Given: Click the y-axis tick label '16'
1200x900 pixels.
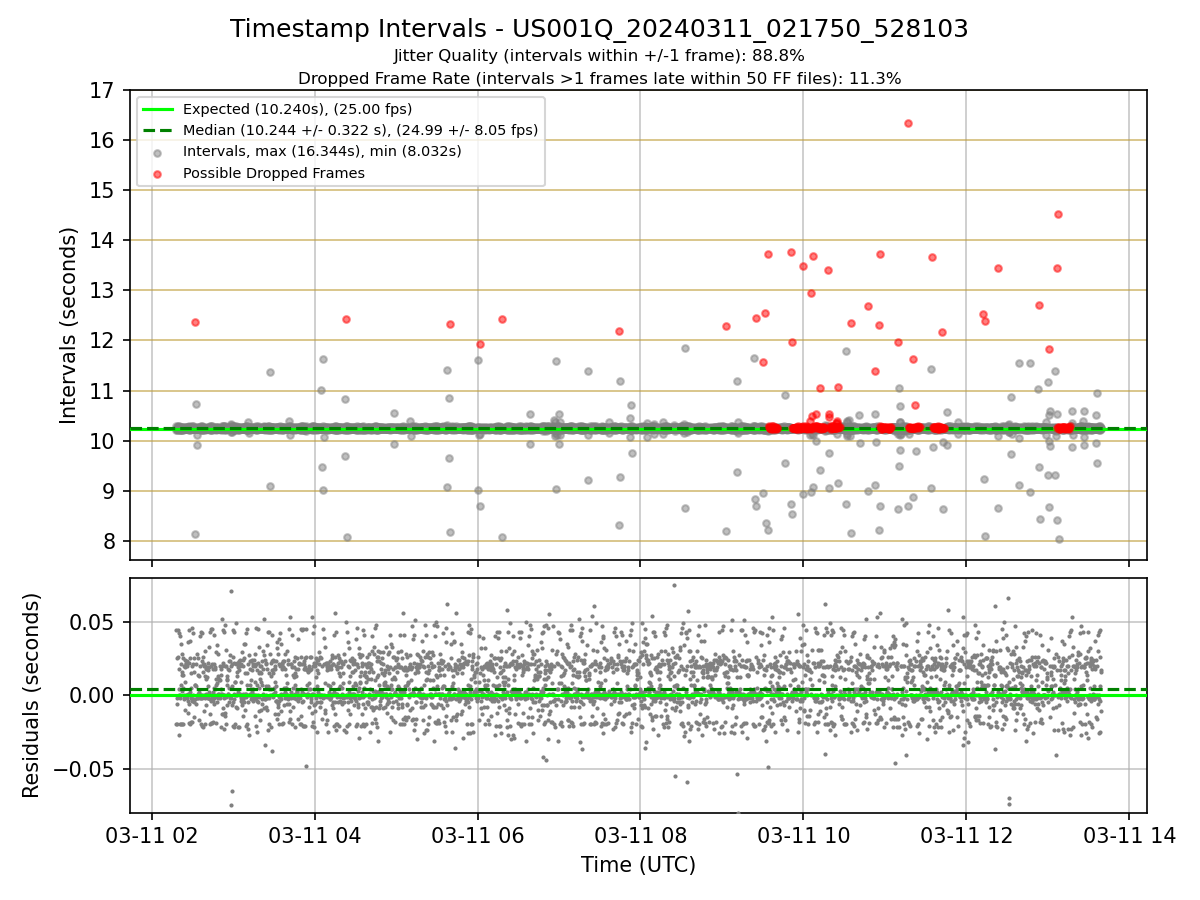Looking at the screenshot, I should [104, 141].
